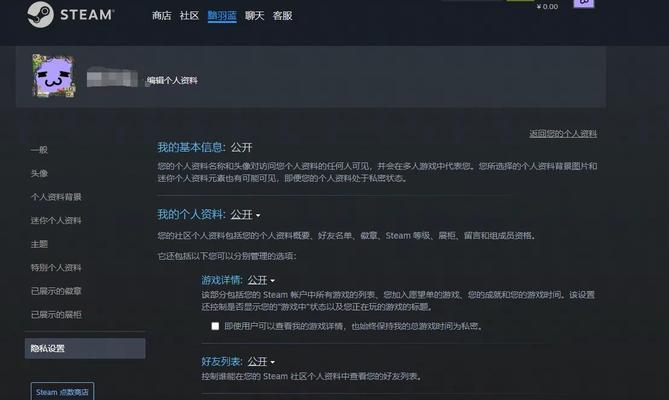Select 已展示的展柜 in the sidebar
This screenshot has width=669, height=400.
click(56, 314)
